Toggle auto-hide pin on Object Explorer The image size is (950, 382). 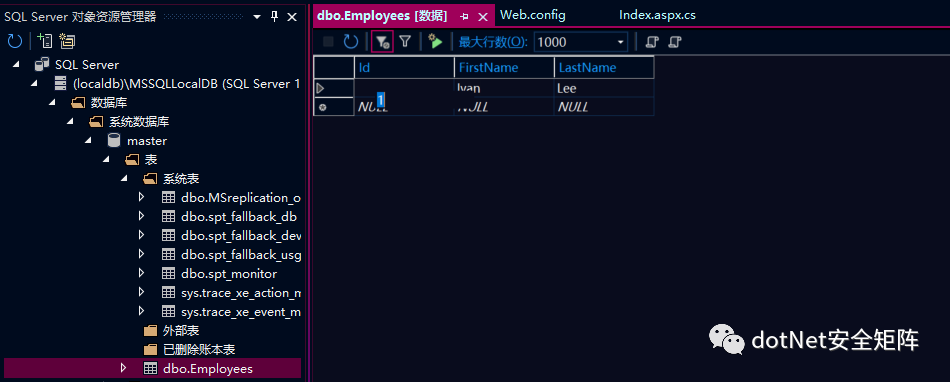point(274,16)
